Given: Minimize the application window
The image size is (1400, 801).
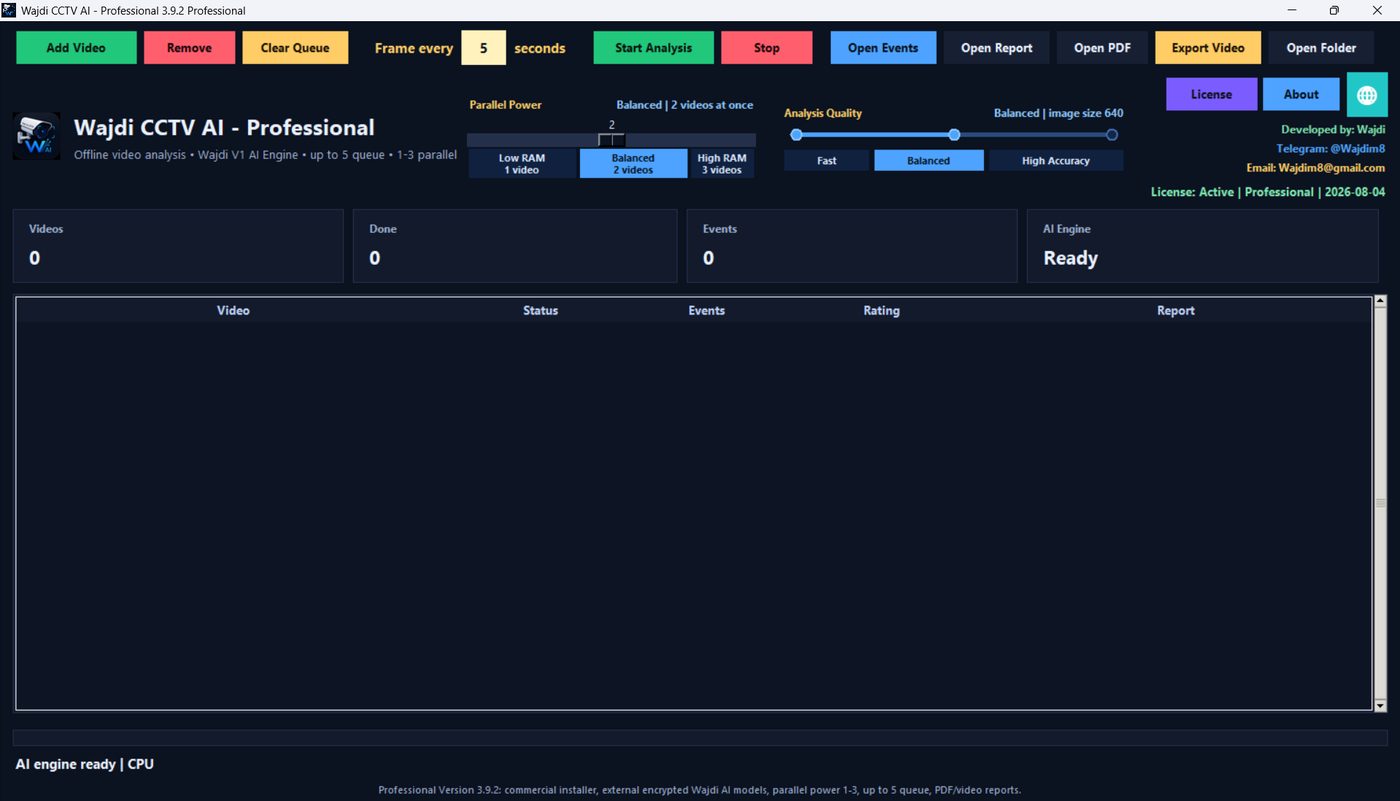Looking at the screenshot, I should tap(1291, 10).
